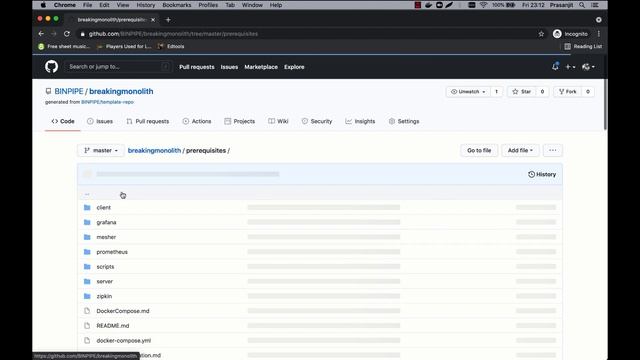Screen dimensions: 640x360
Task: Open the Wiki tab
Action: coord(278,121)
